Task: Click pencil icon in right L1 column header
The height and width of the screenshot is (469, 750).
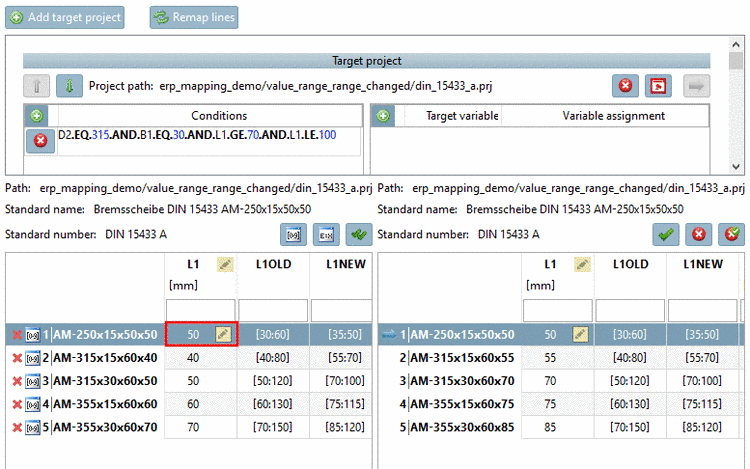Action: point(582,264)
